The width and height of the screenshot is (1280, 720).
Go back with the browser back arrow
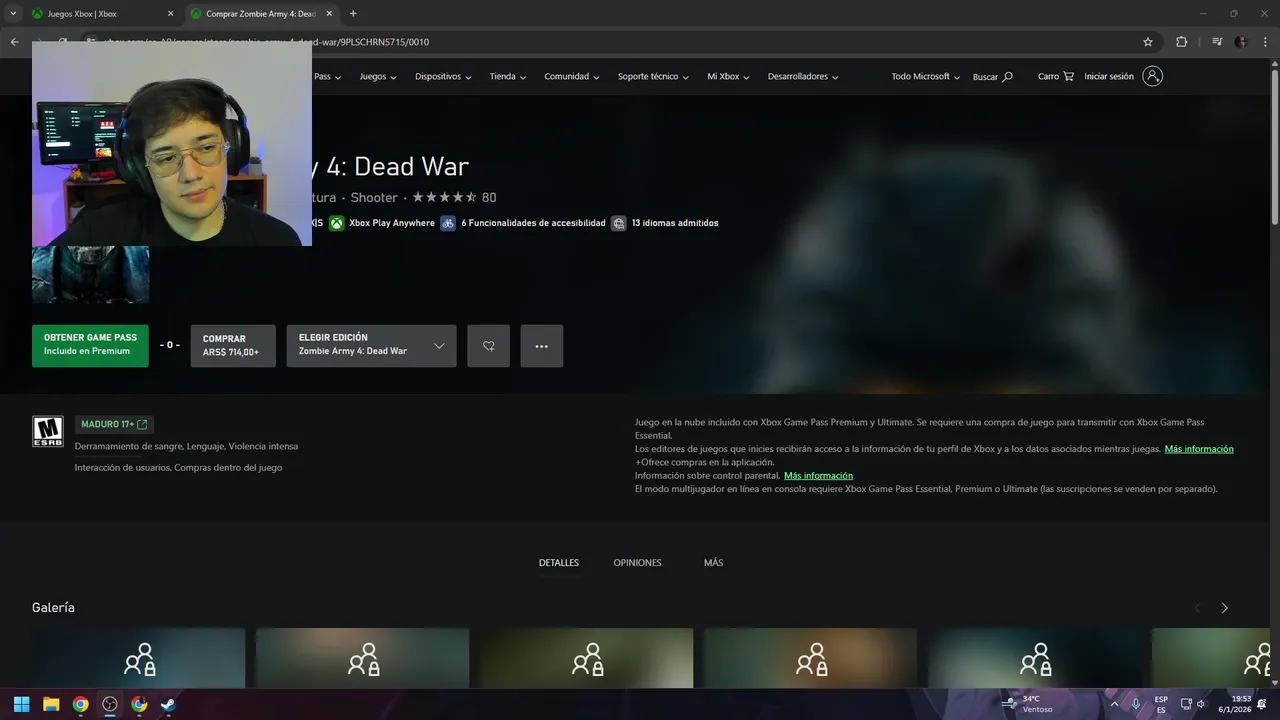[15, 42]
